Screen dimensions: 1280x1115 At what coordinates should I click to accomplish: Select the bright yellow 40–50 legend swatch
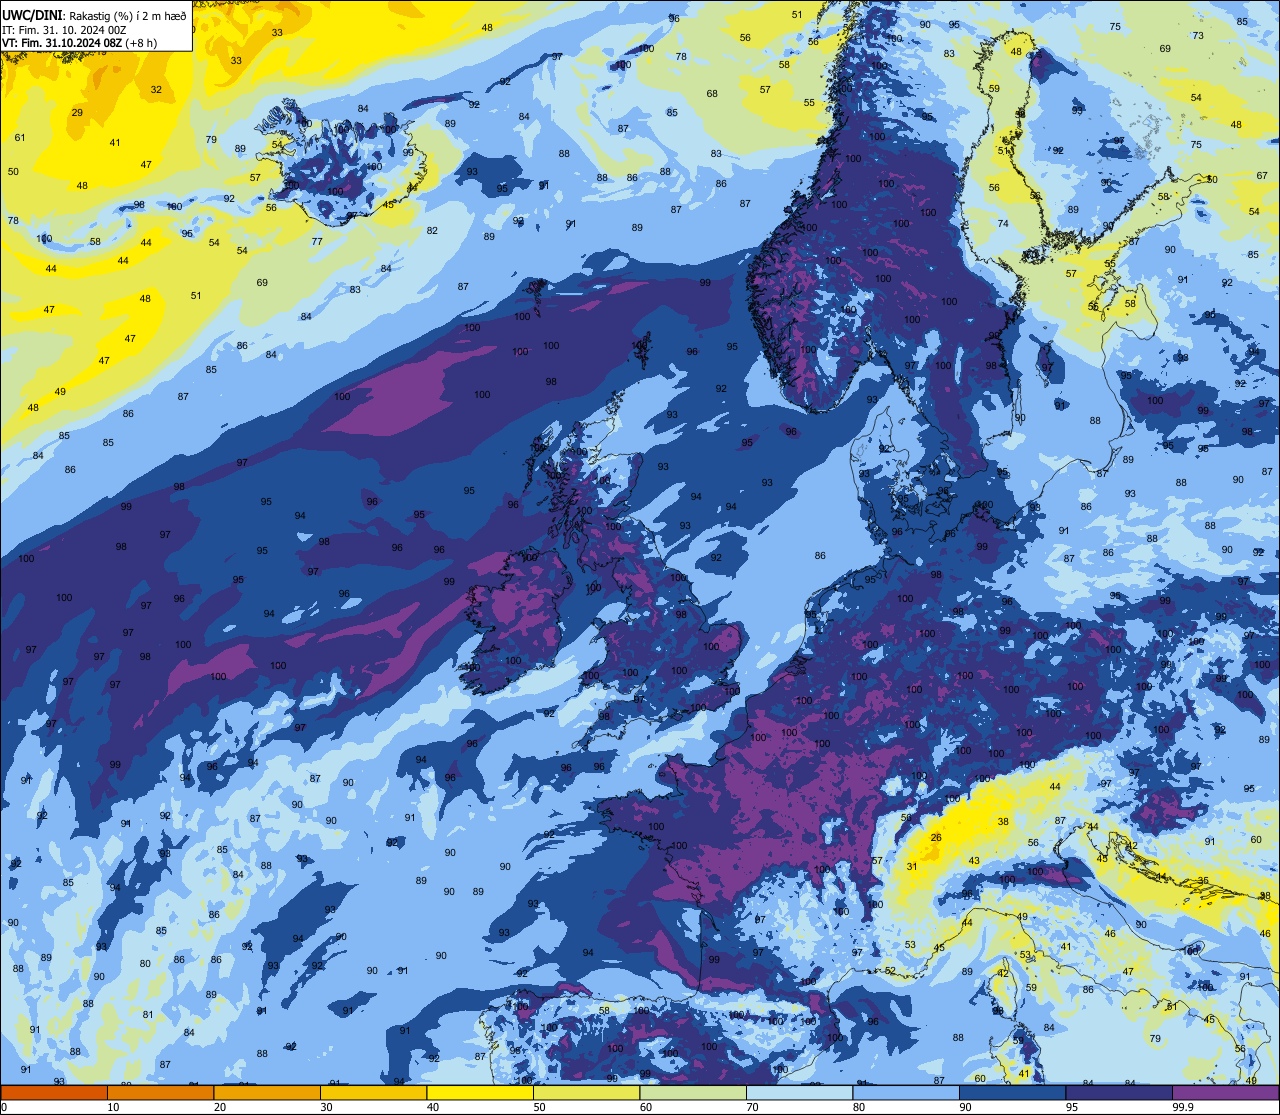[480, 1093]
